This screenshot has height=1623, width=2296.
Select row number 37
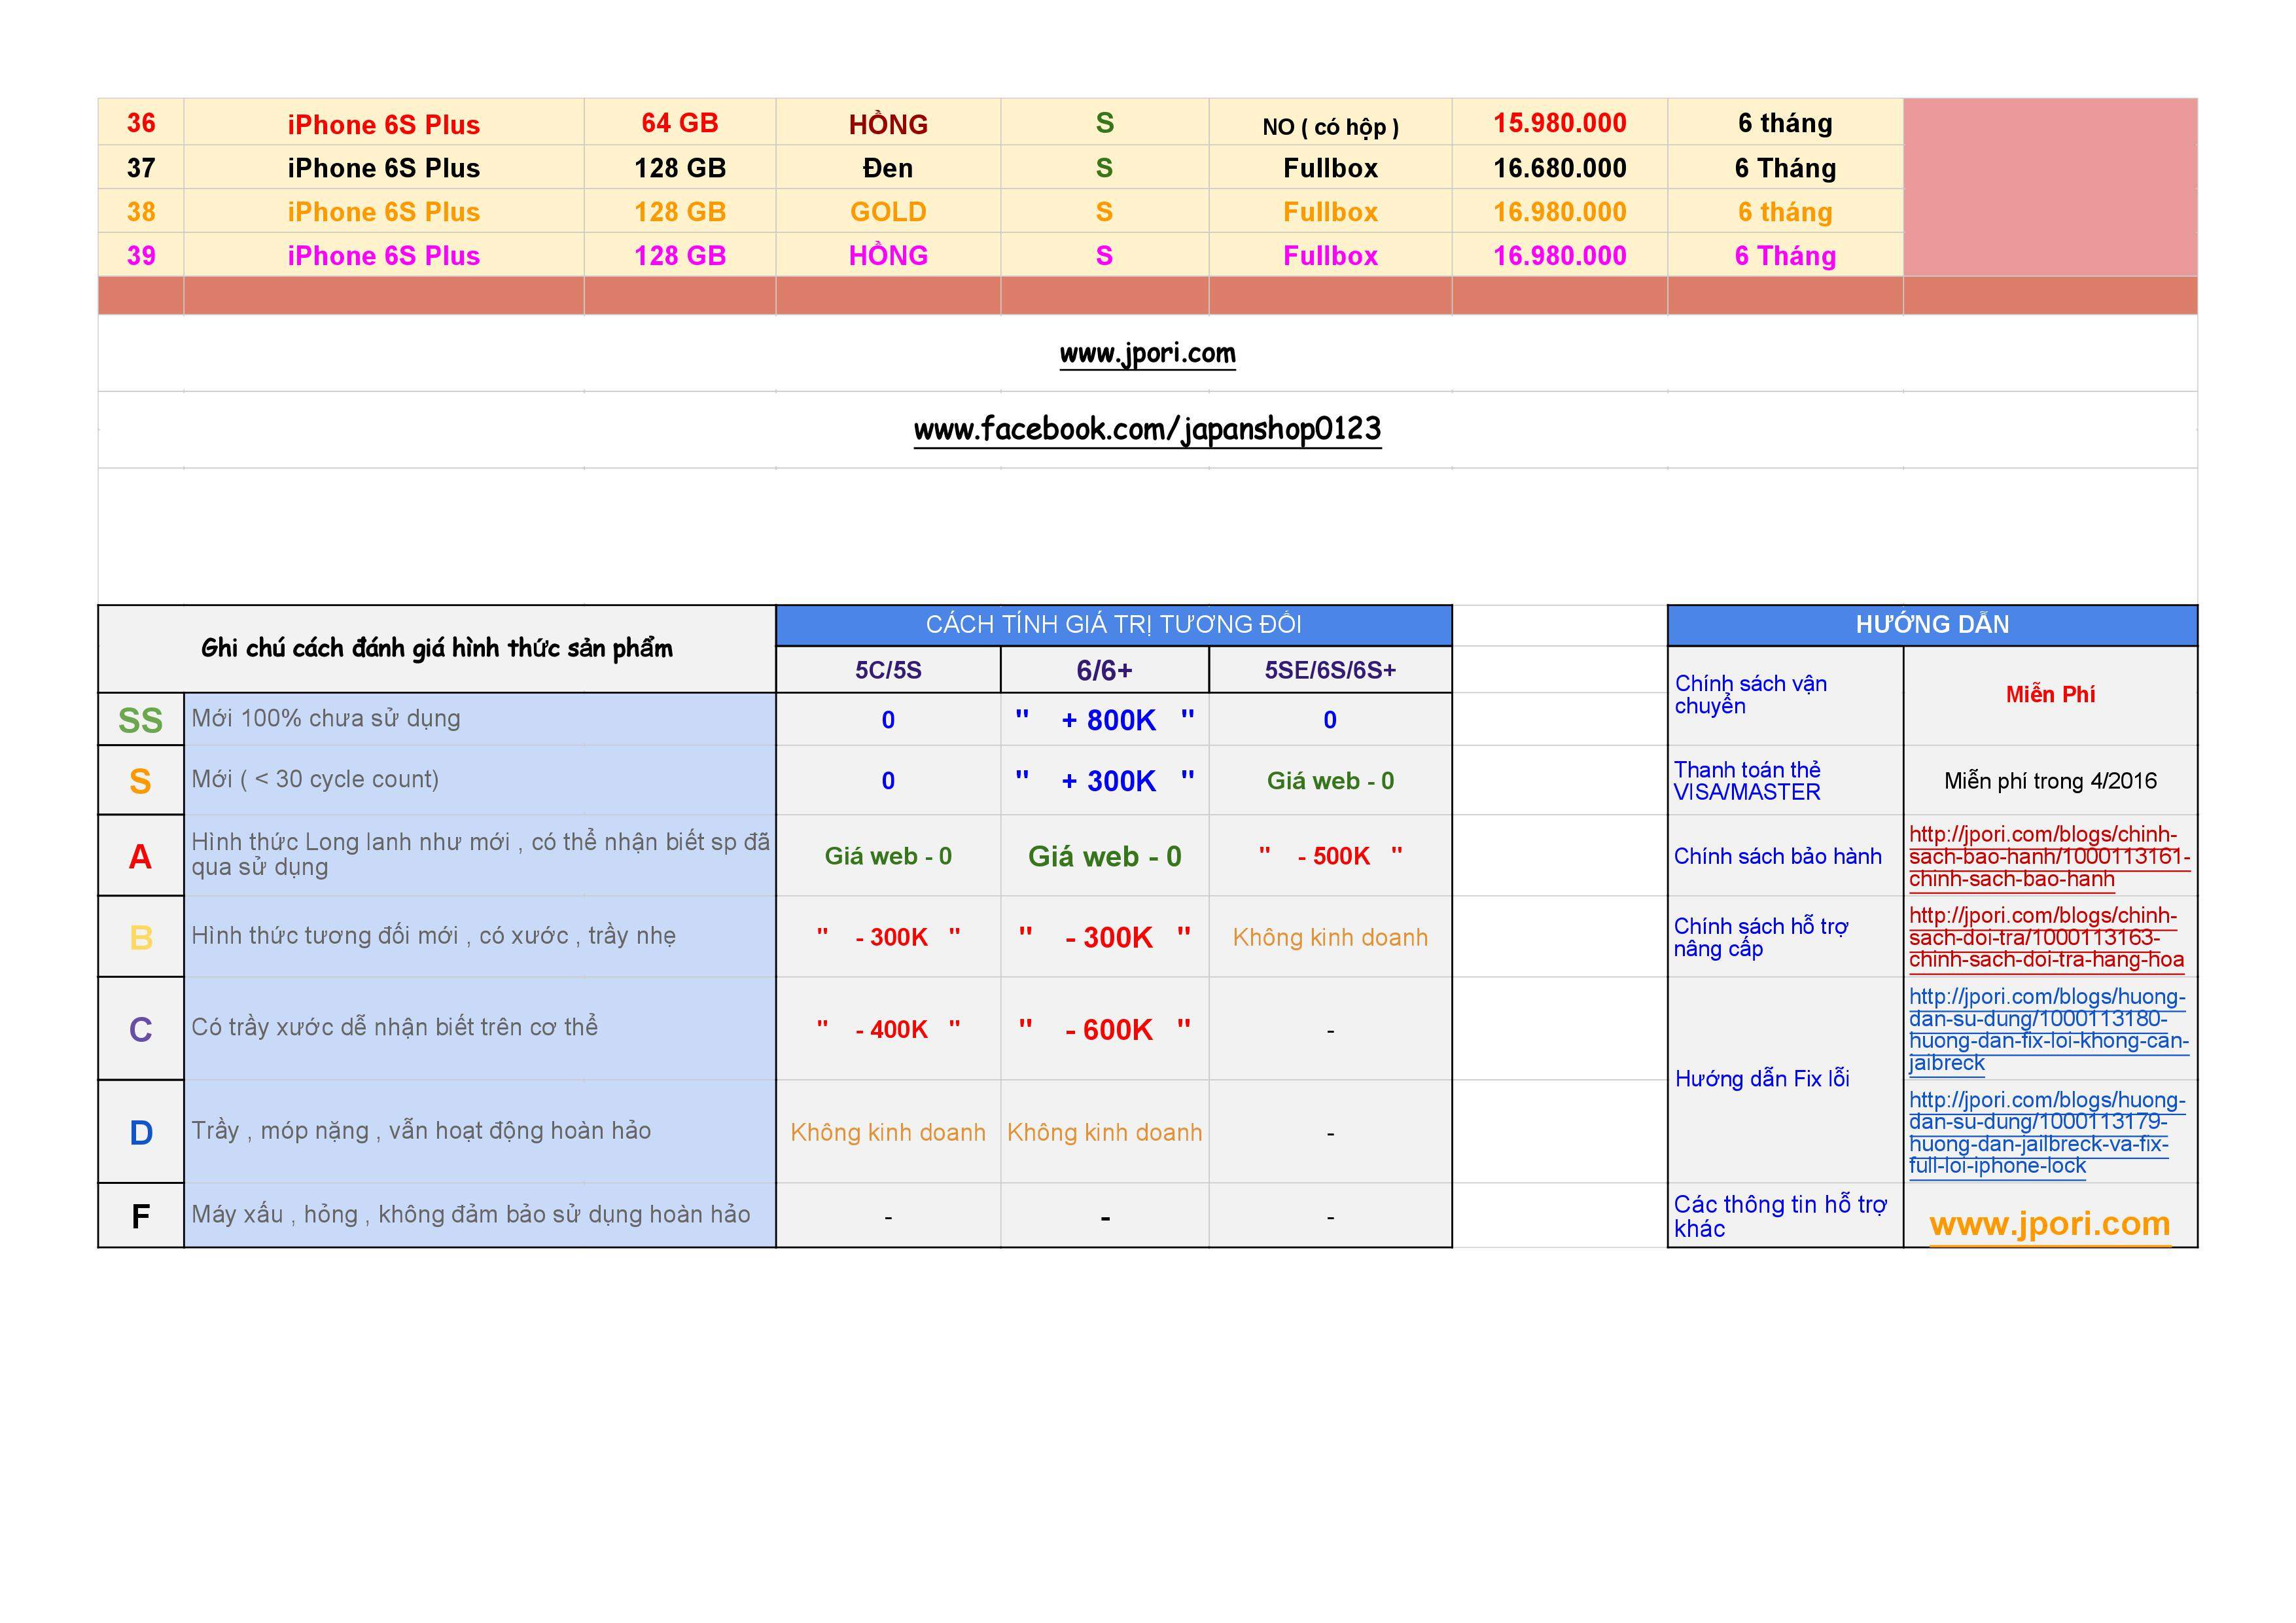(x=141, y=168)
